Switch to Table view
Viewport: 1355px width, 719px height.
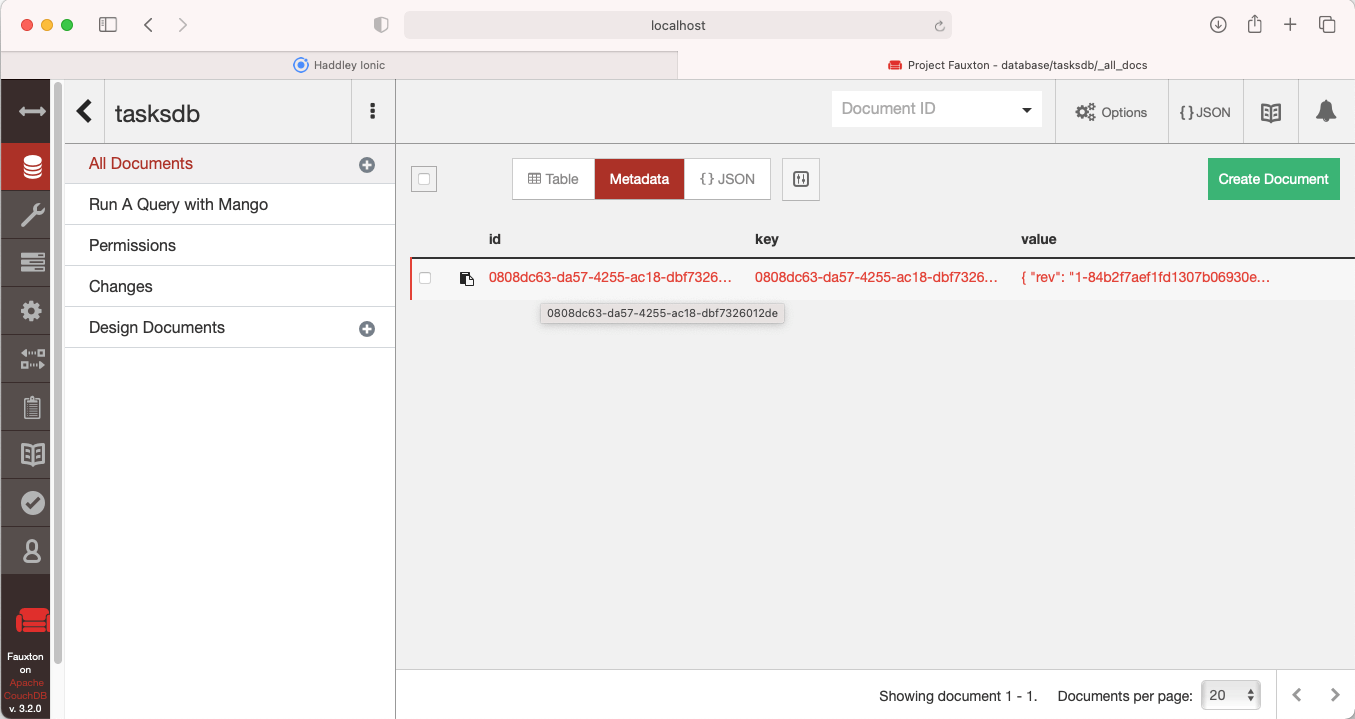click(553, 179)
